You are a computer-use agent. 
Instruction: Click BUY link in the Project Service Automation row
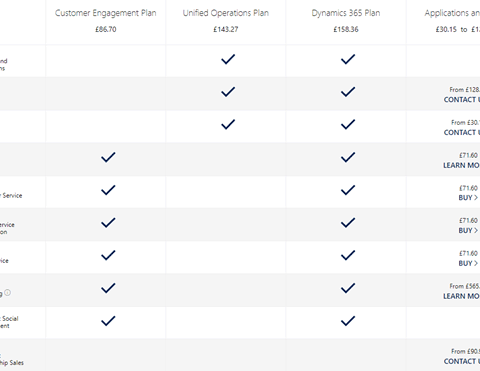click(468, 230)
